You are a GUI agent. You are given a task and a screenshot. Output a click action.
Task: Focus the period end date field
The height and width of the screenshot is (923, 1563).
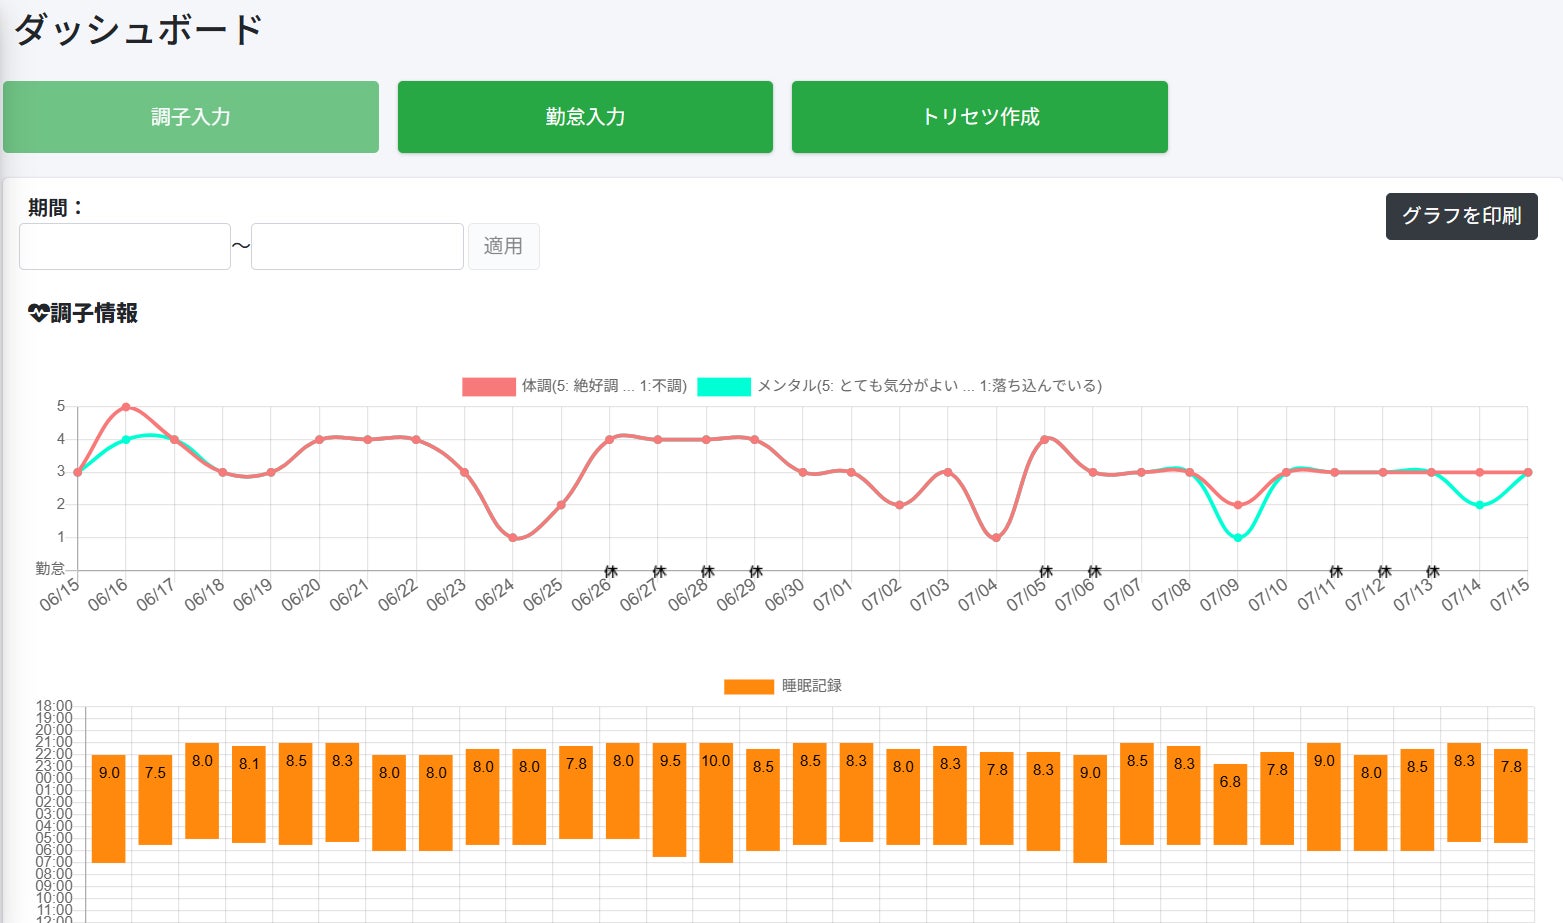pos(357,246)
